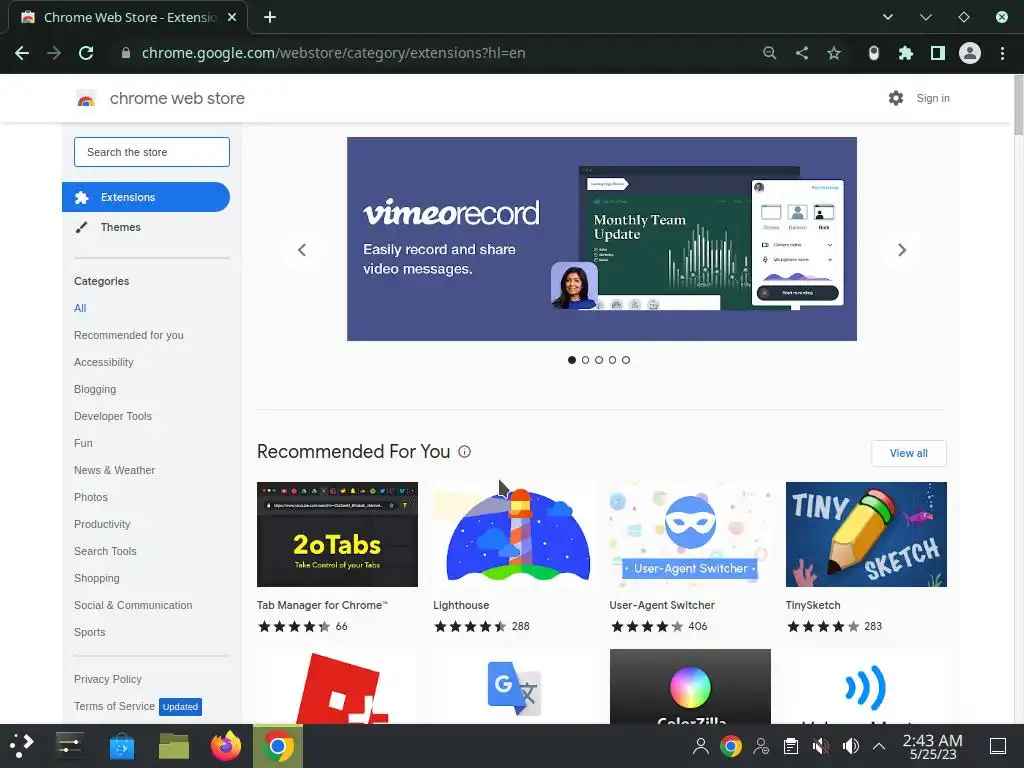Show previous carousel slide with left chevron
The height and width of the screenshot is (768, 1024).
coord(302,249)
